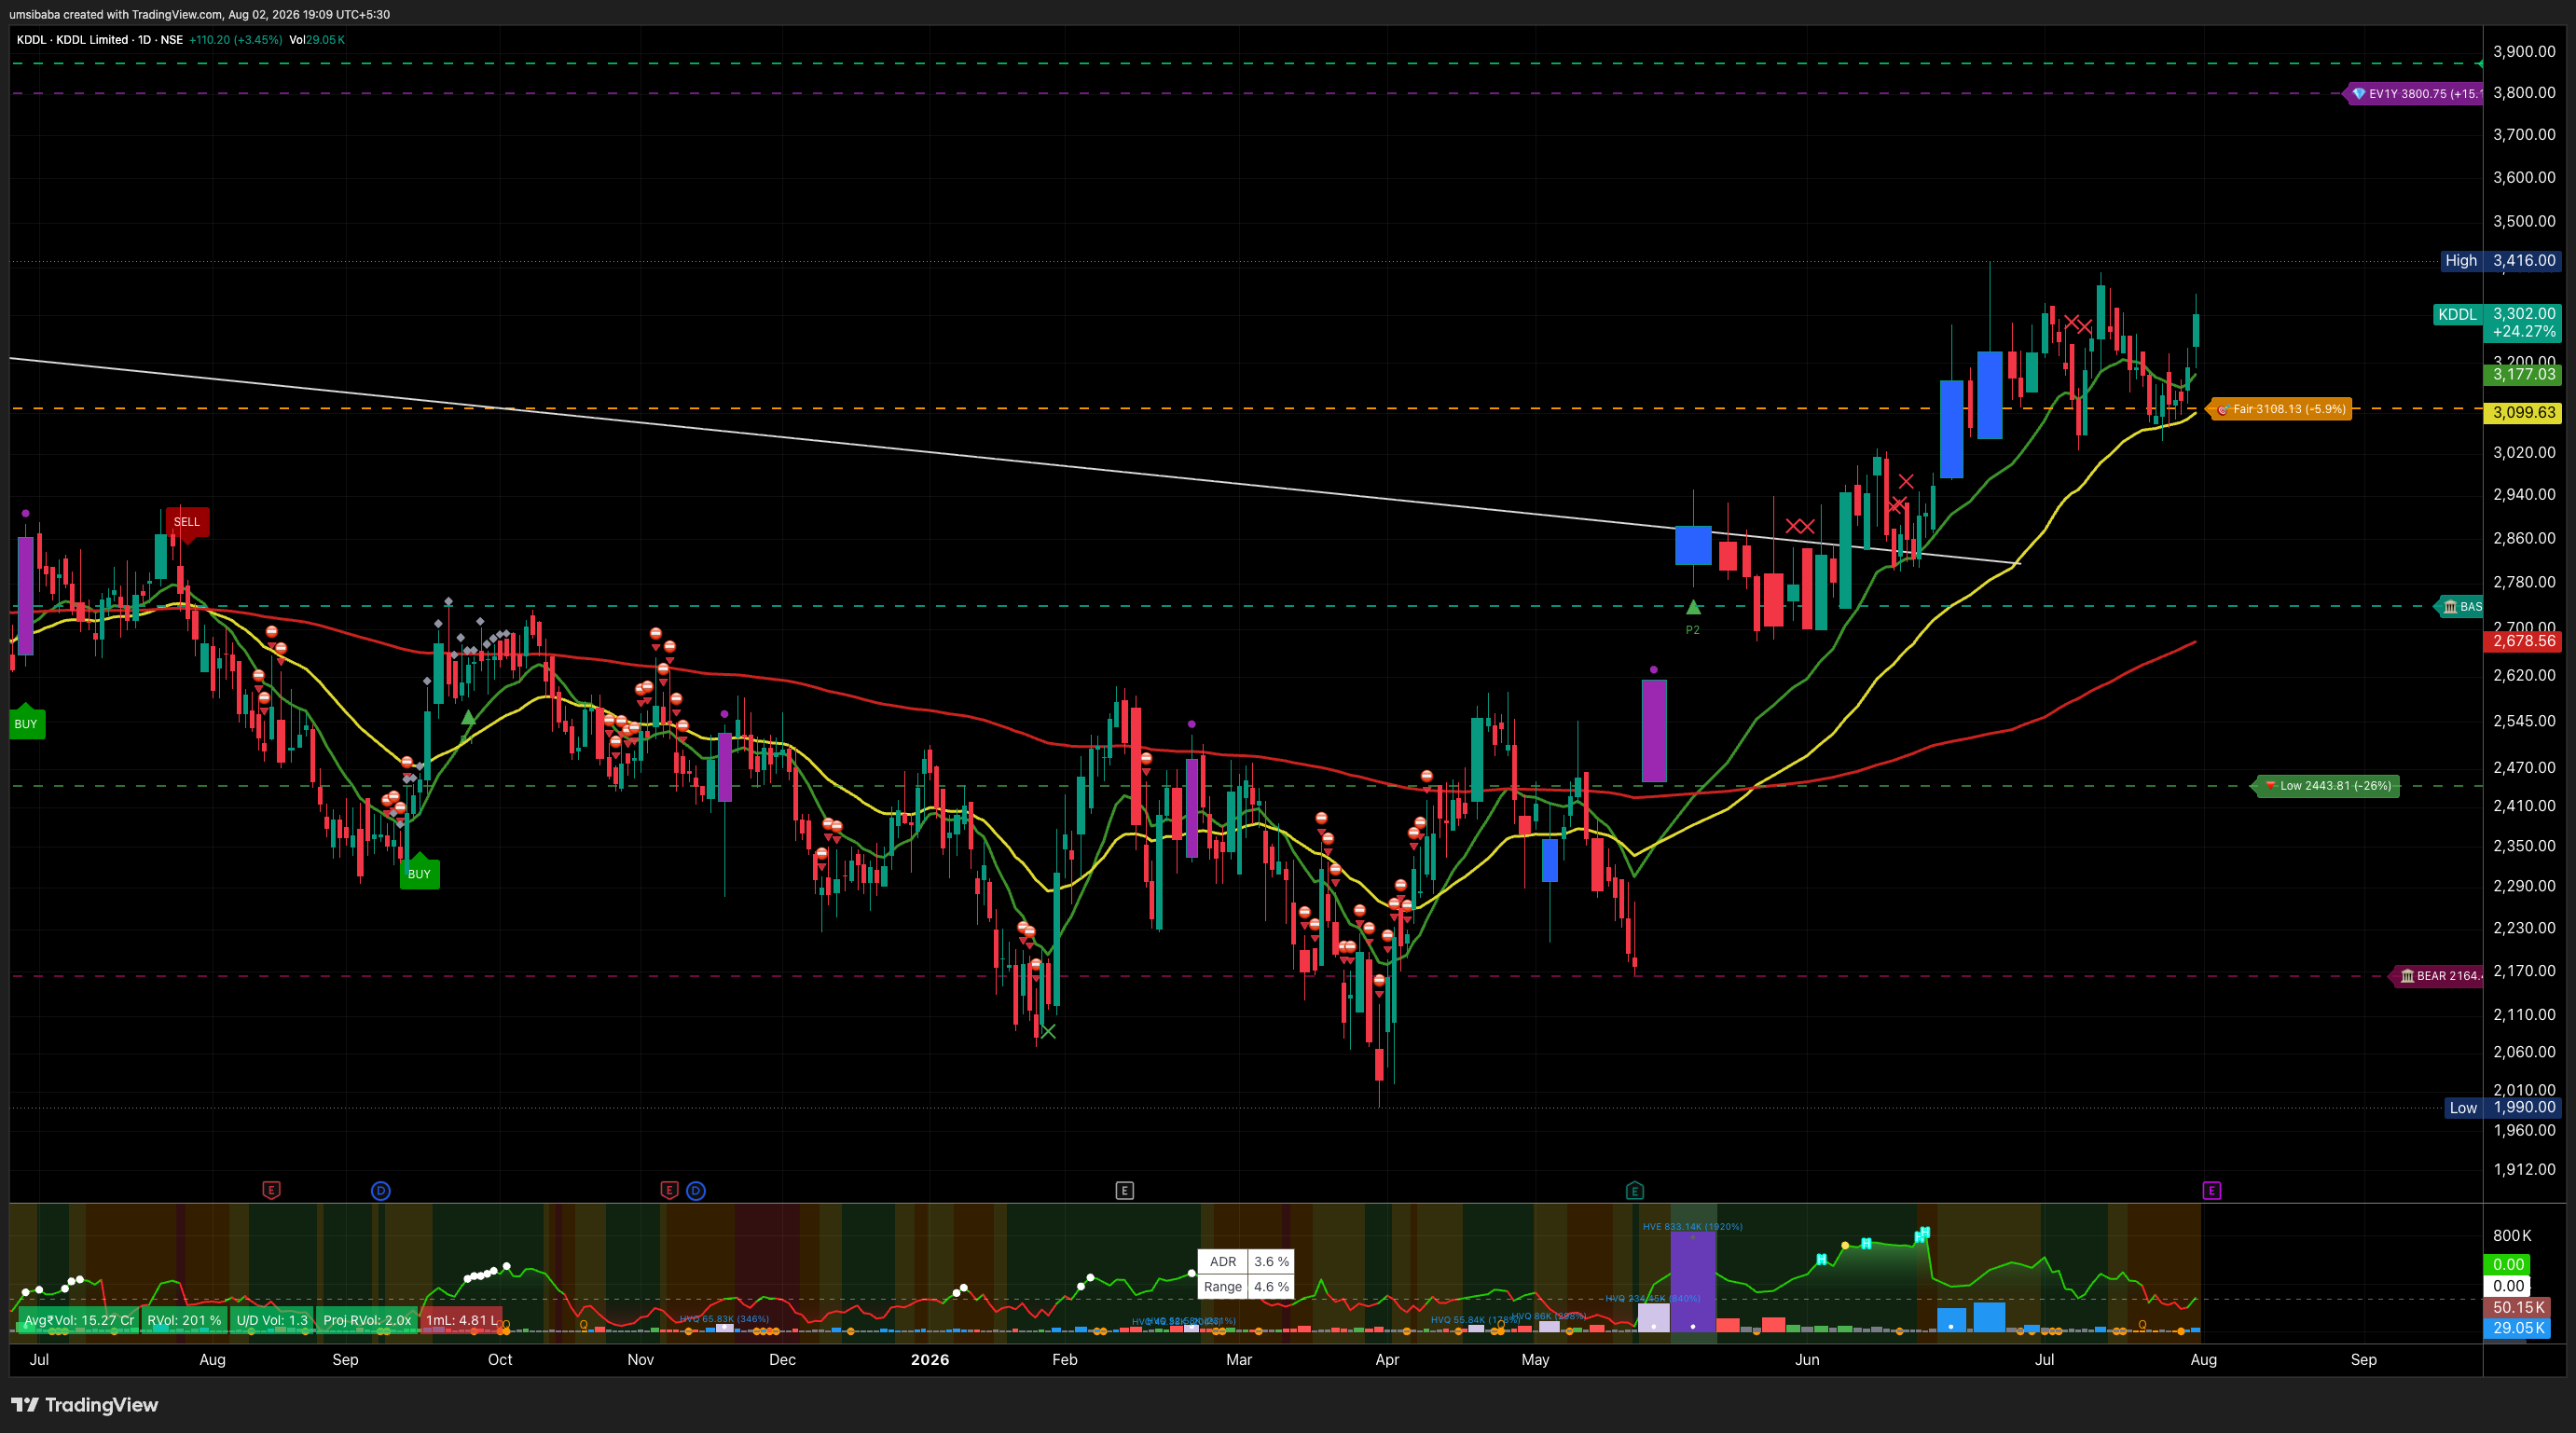Click the red SELL signal label
This screenshot has height=1433, width=2576.
[x=187, y=521]
